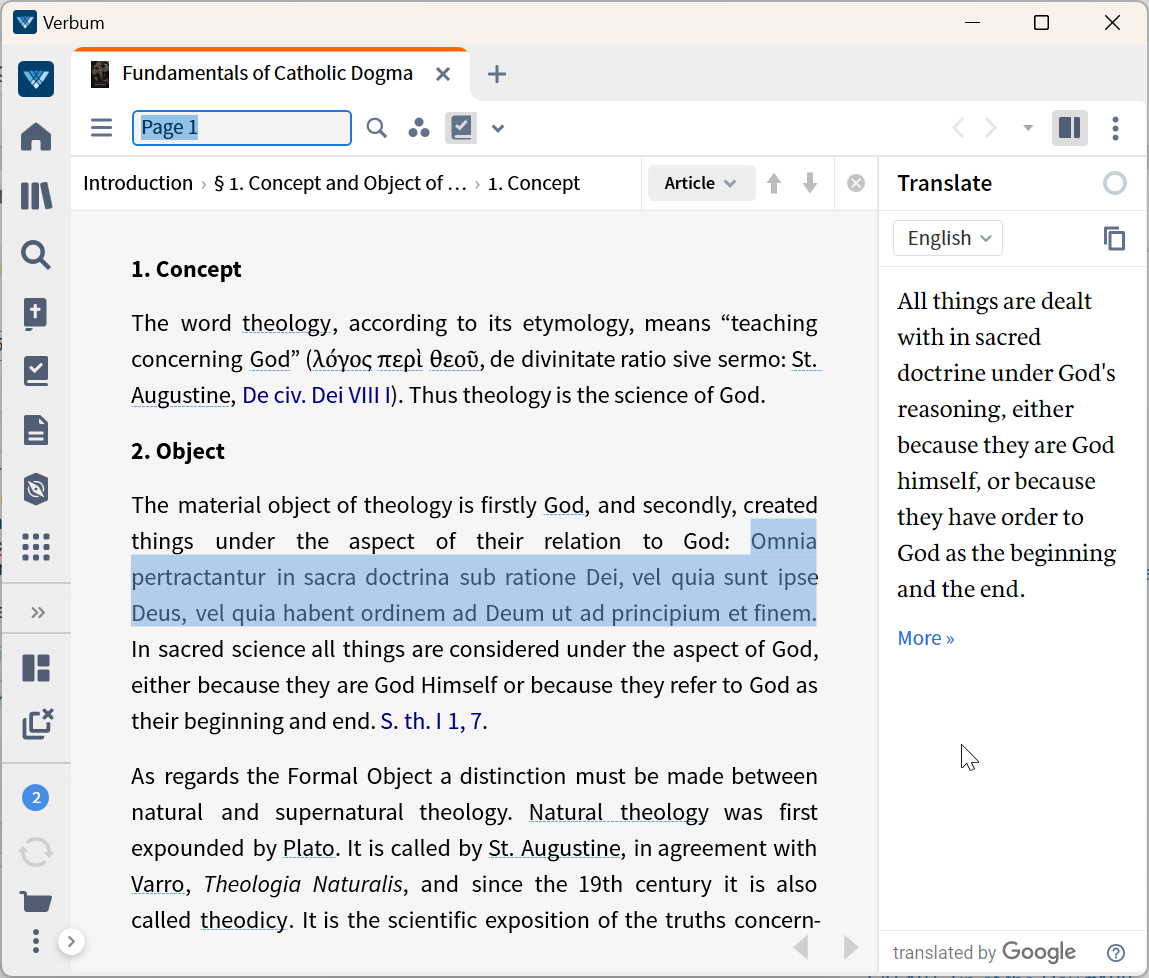Click the Page 1 reference input box
Image resolution: width=1149 pixels, height=978 pixels.
241,128
